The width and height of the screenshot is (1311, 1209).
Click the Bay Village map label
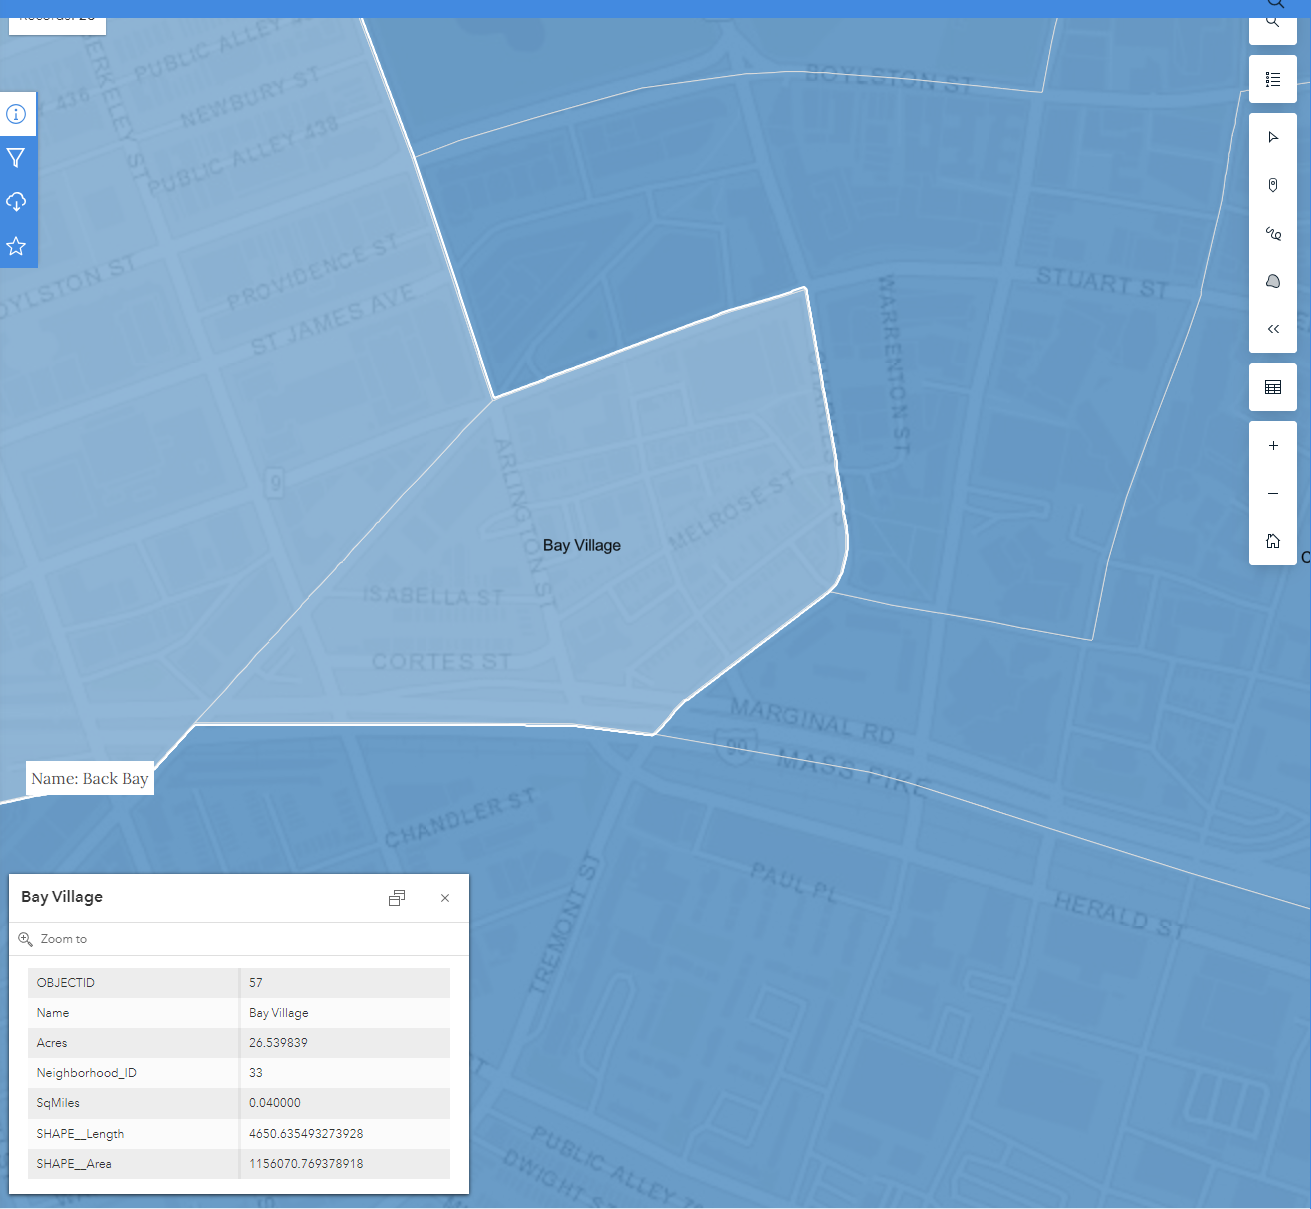tap(581, 545)
